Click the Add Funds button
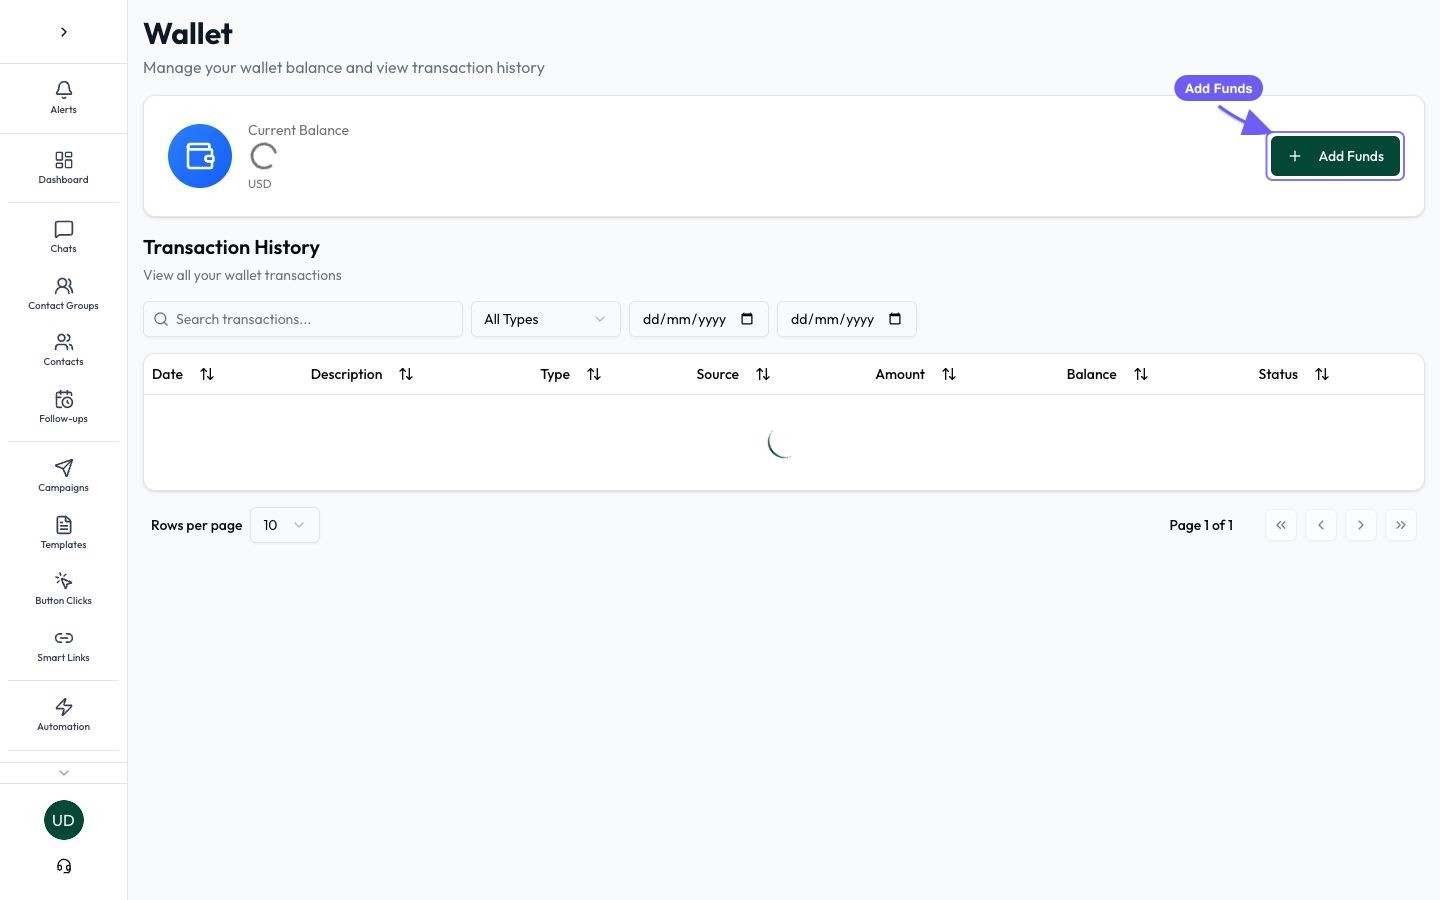This screenshot has height=900, width=1440. tap(1335, 156)
